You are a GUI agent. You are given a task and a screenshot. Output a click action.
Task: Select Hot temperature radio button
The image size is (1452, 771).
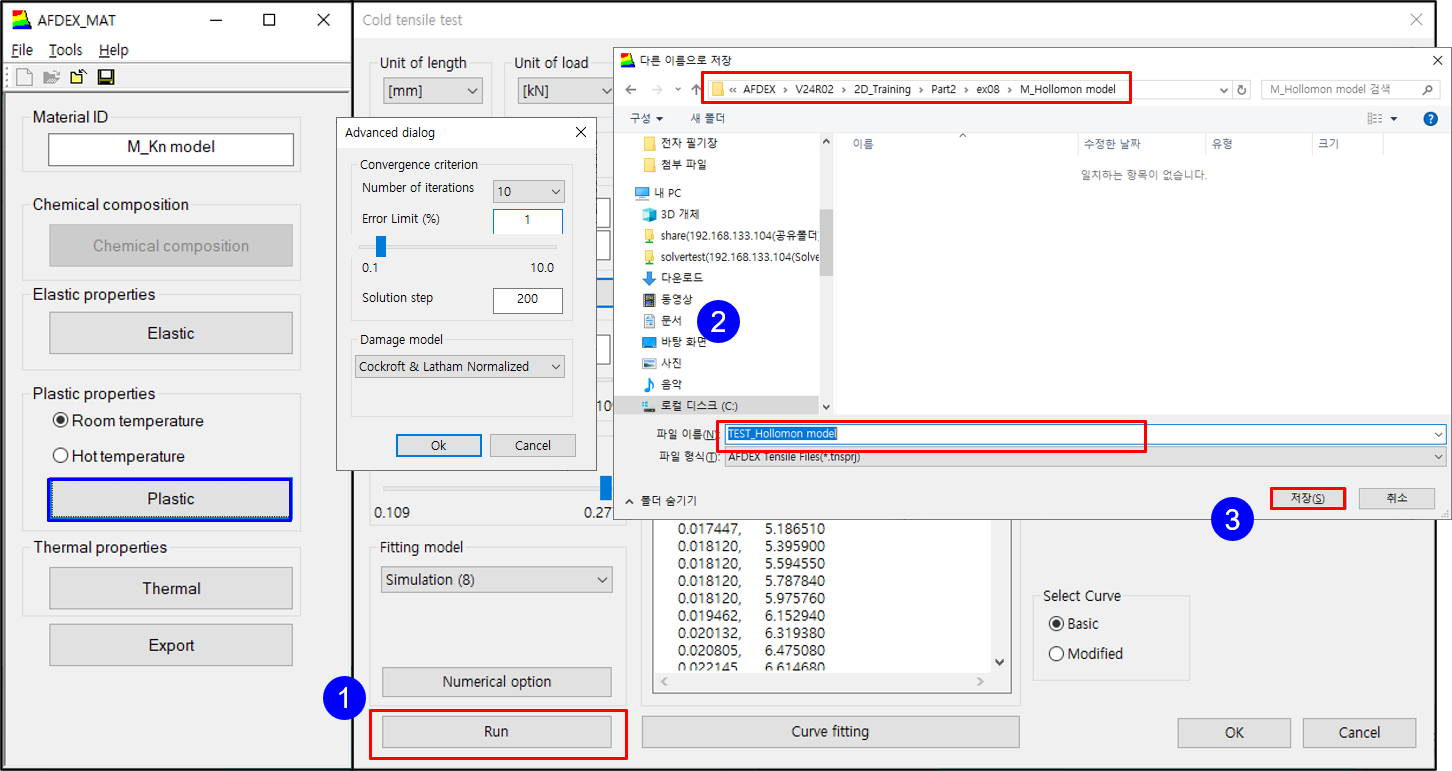tap(61, 456)
